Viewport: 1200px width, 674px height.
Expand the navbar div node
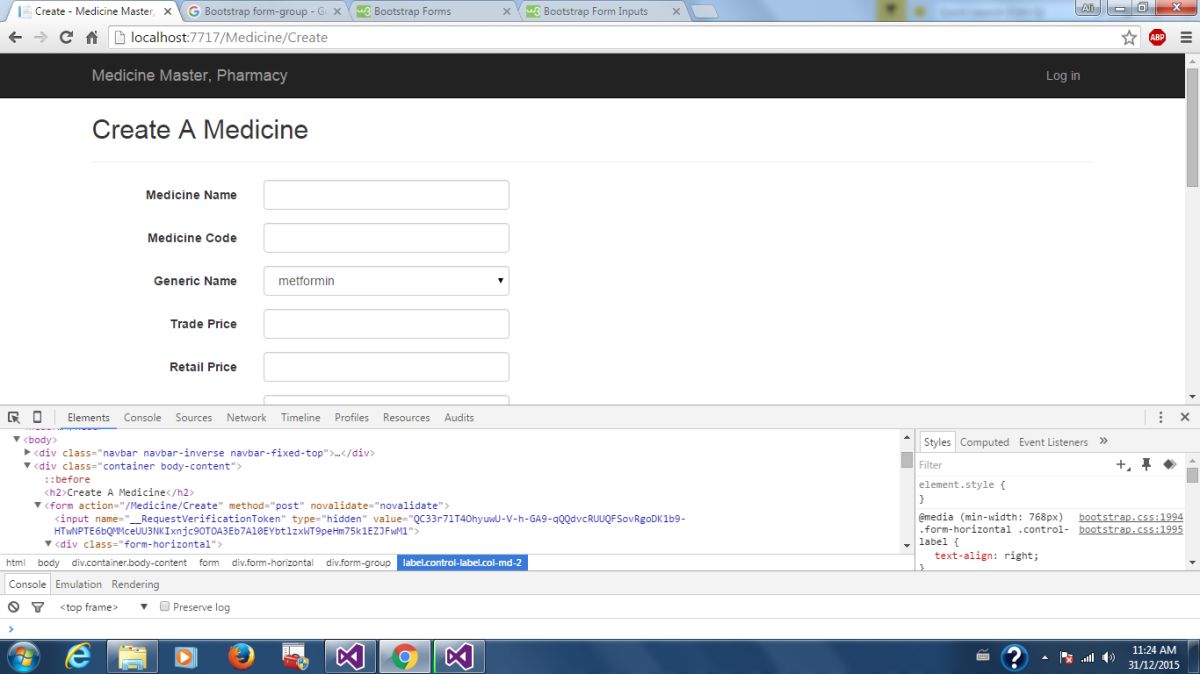(x=28, y=453)
